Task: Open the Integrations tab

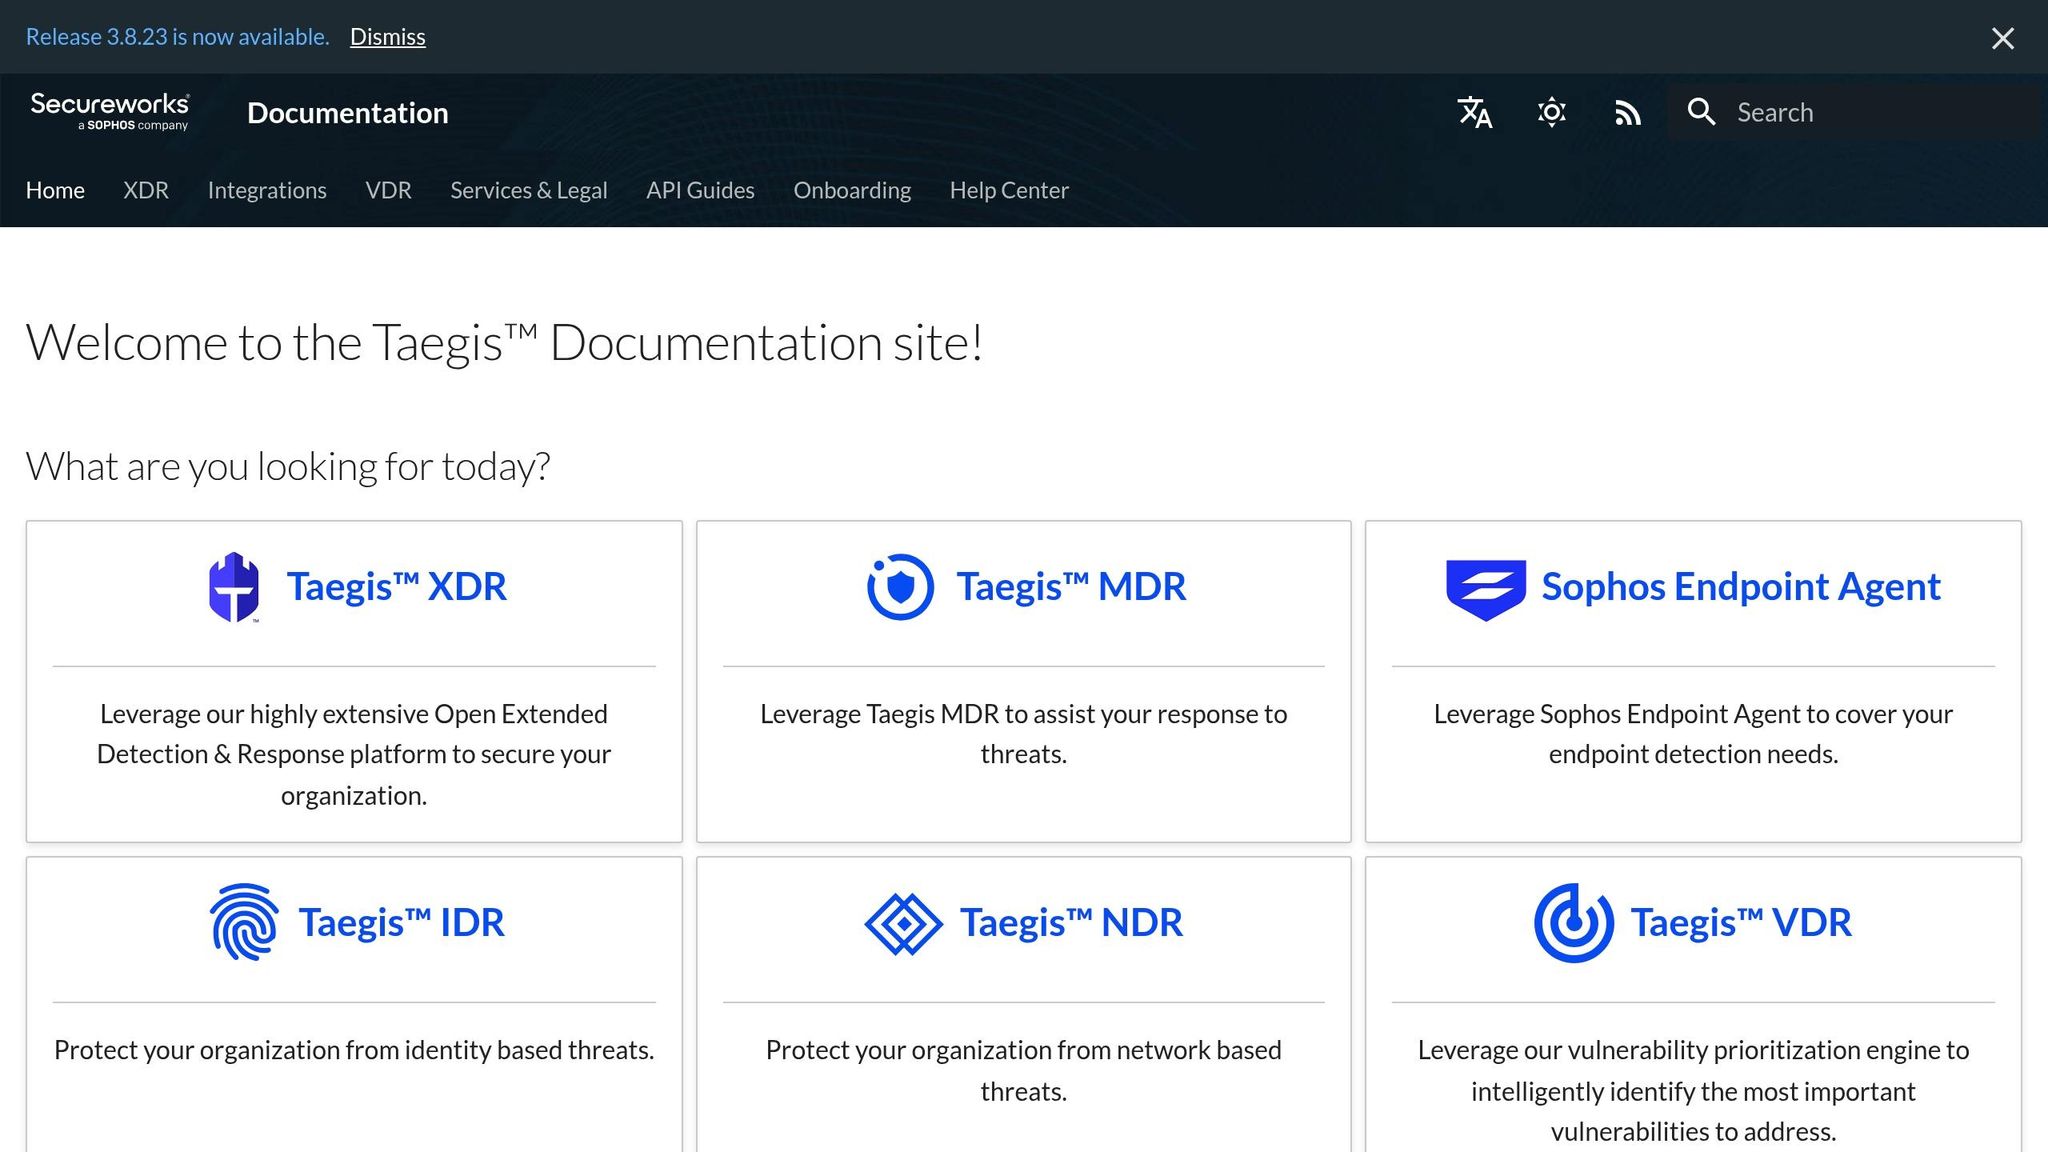Action: (x=267, y=190)
